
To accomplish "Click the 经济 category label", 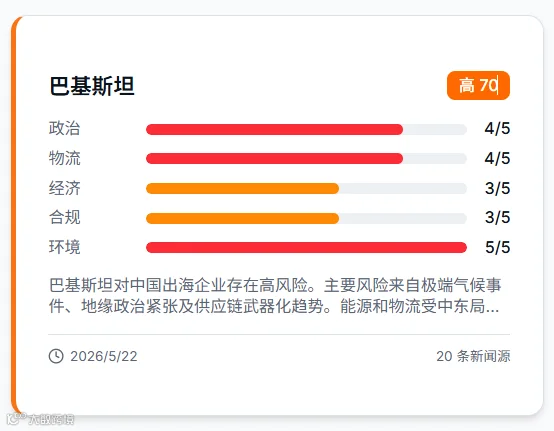I will (65, 188).
